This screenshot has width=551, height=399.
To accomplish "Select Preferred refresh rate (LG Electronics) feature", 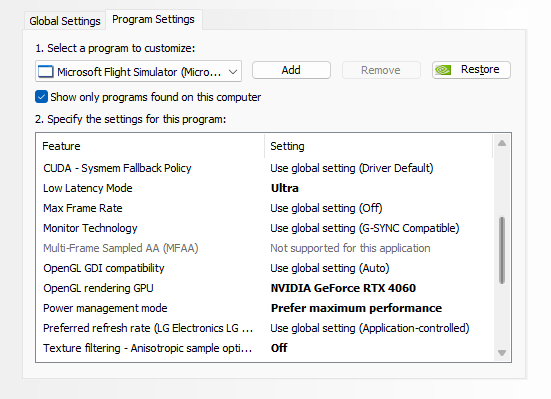I will [x=148, y=328].
